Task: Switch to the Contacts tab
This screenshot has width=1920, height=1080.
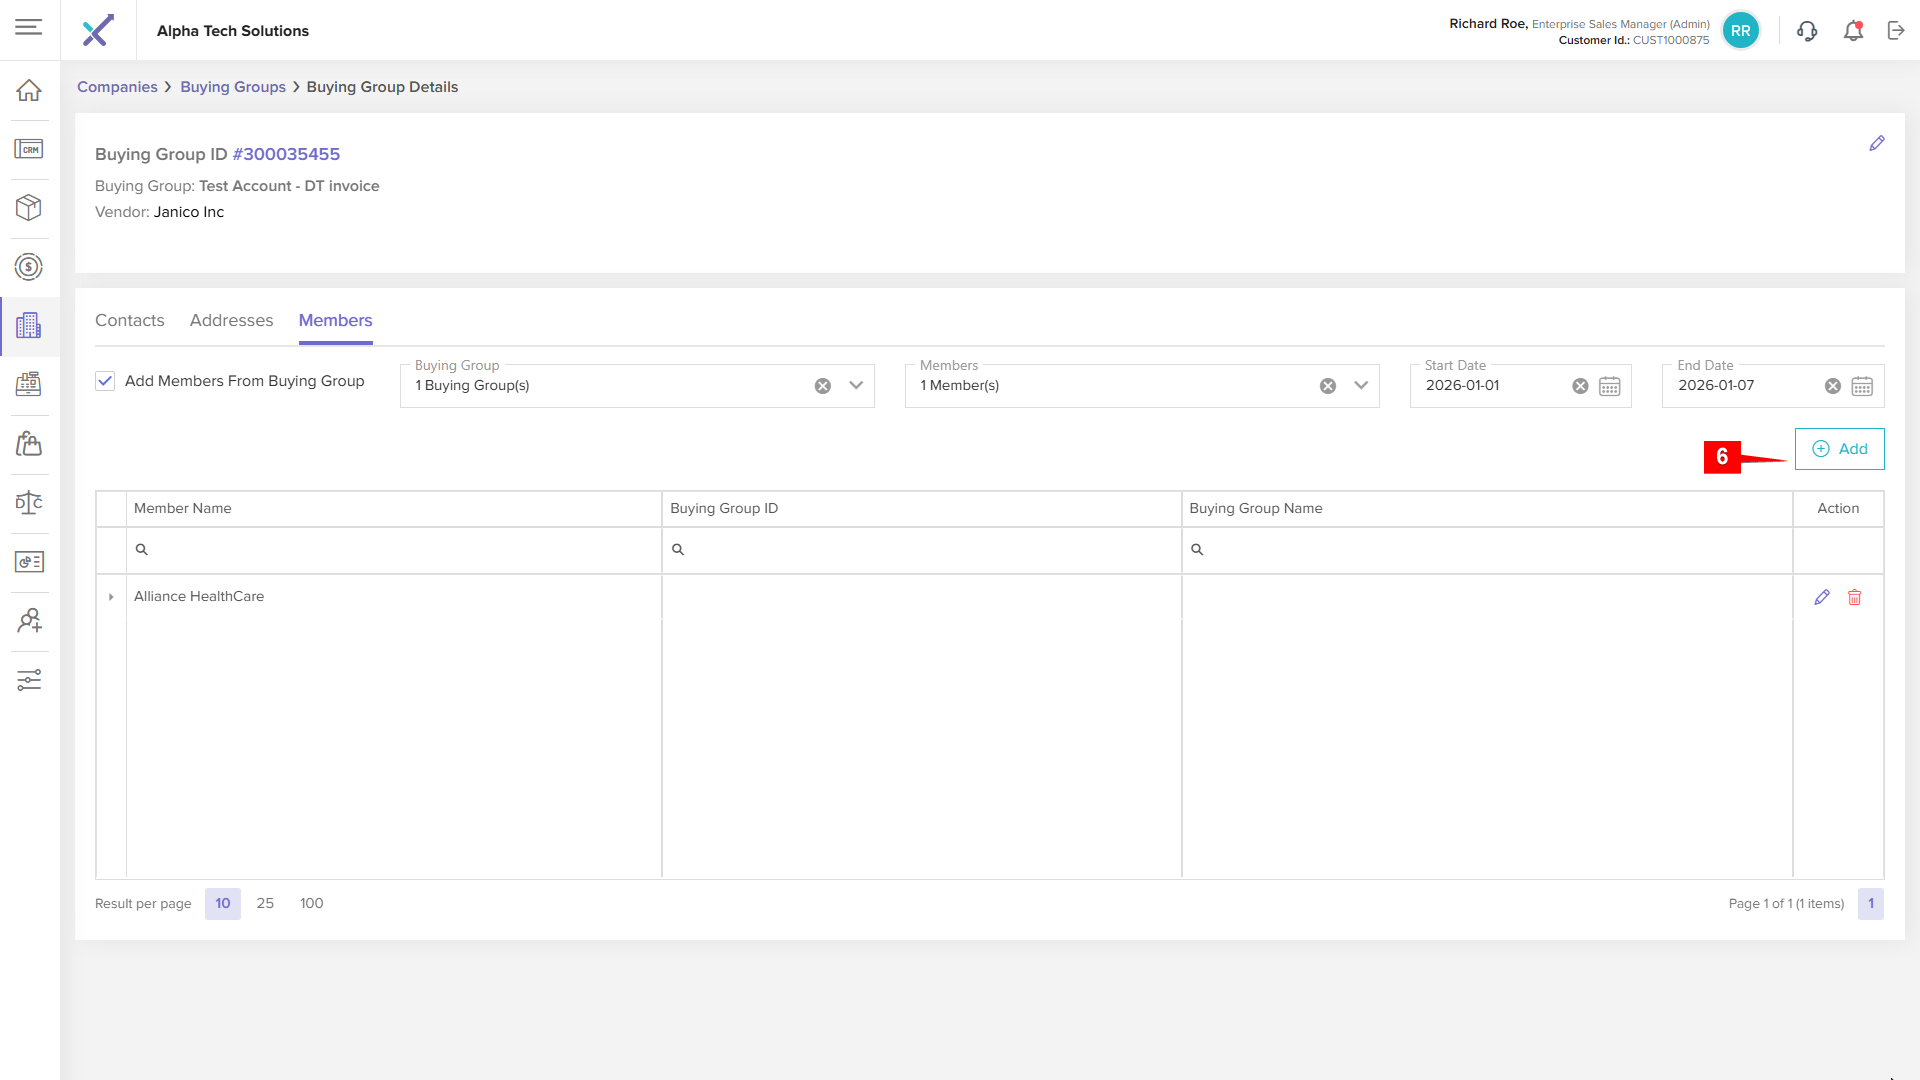Action: pos(129,321)
